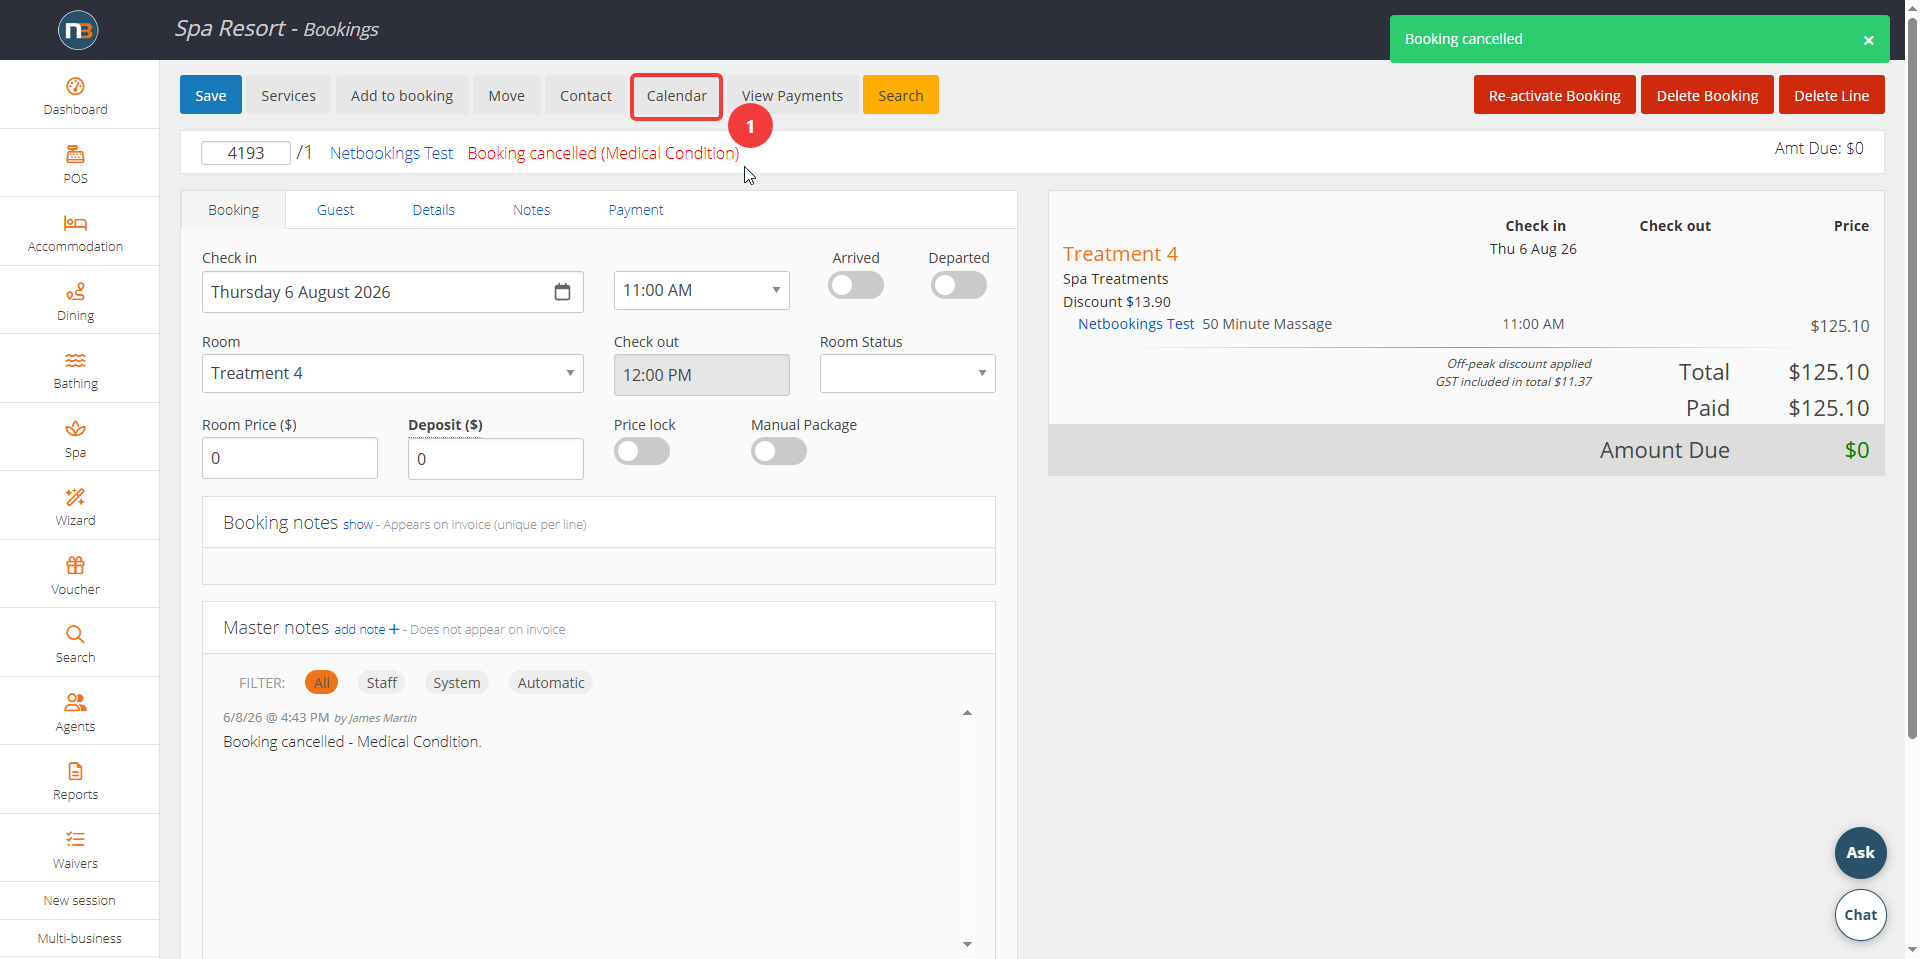This screenshot has width=1920, height=959.
Task: Click the Add to booking button
Action: coord(402,95)
